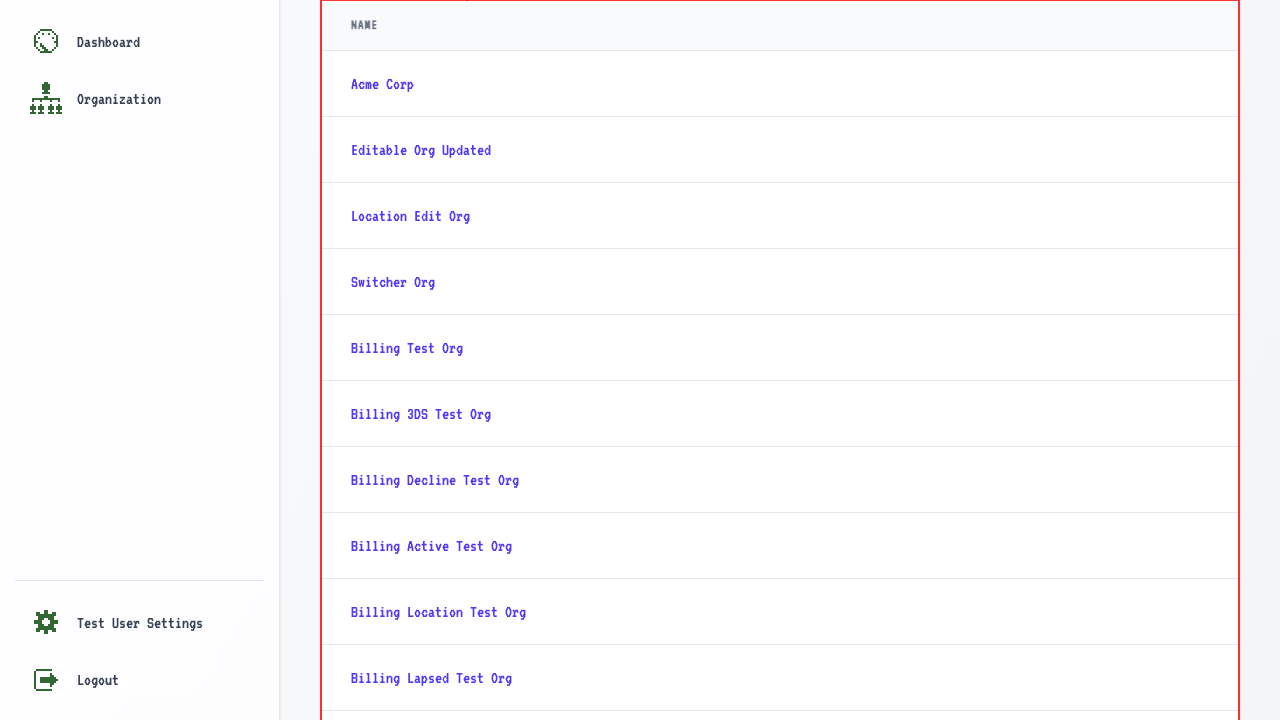The image size is (1280, 720).
Task: Open Billing Lapsed Test Org
Action: (431, 678)
